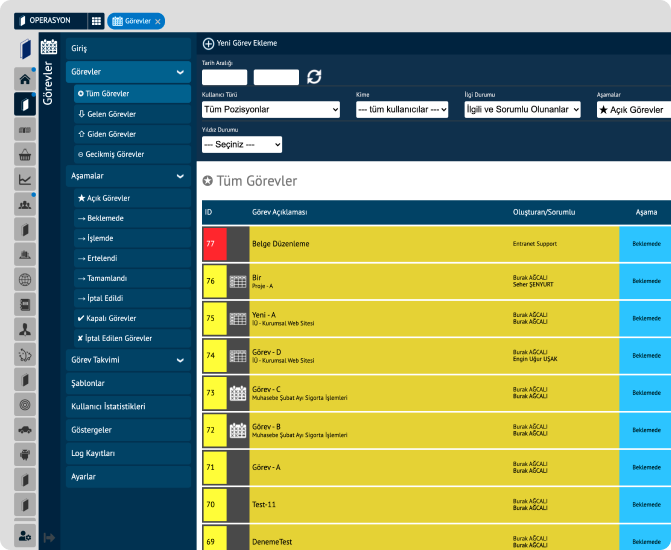
Task: Click the plus icon for Yeni Görev Ekleme
Action: tap(208, 43)
